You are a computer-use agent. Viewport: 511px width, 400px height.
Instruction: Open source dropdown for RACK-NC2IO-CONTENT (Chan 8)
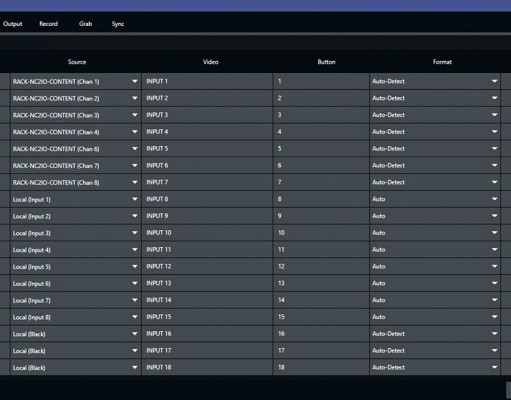click(x=76, y=182)
